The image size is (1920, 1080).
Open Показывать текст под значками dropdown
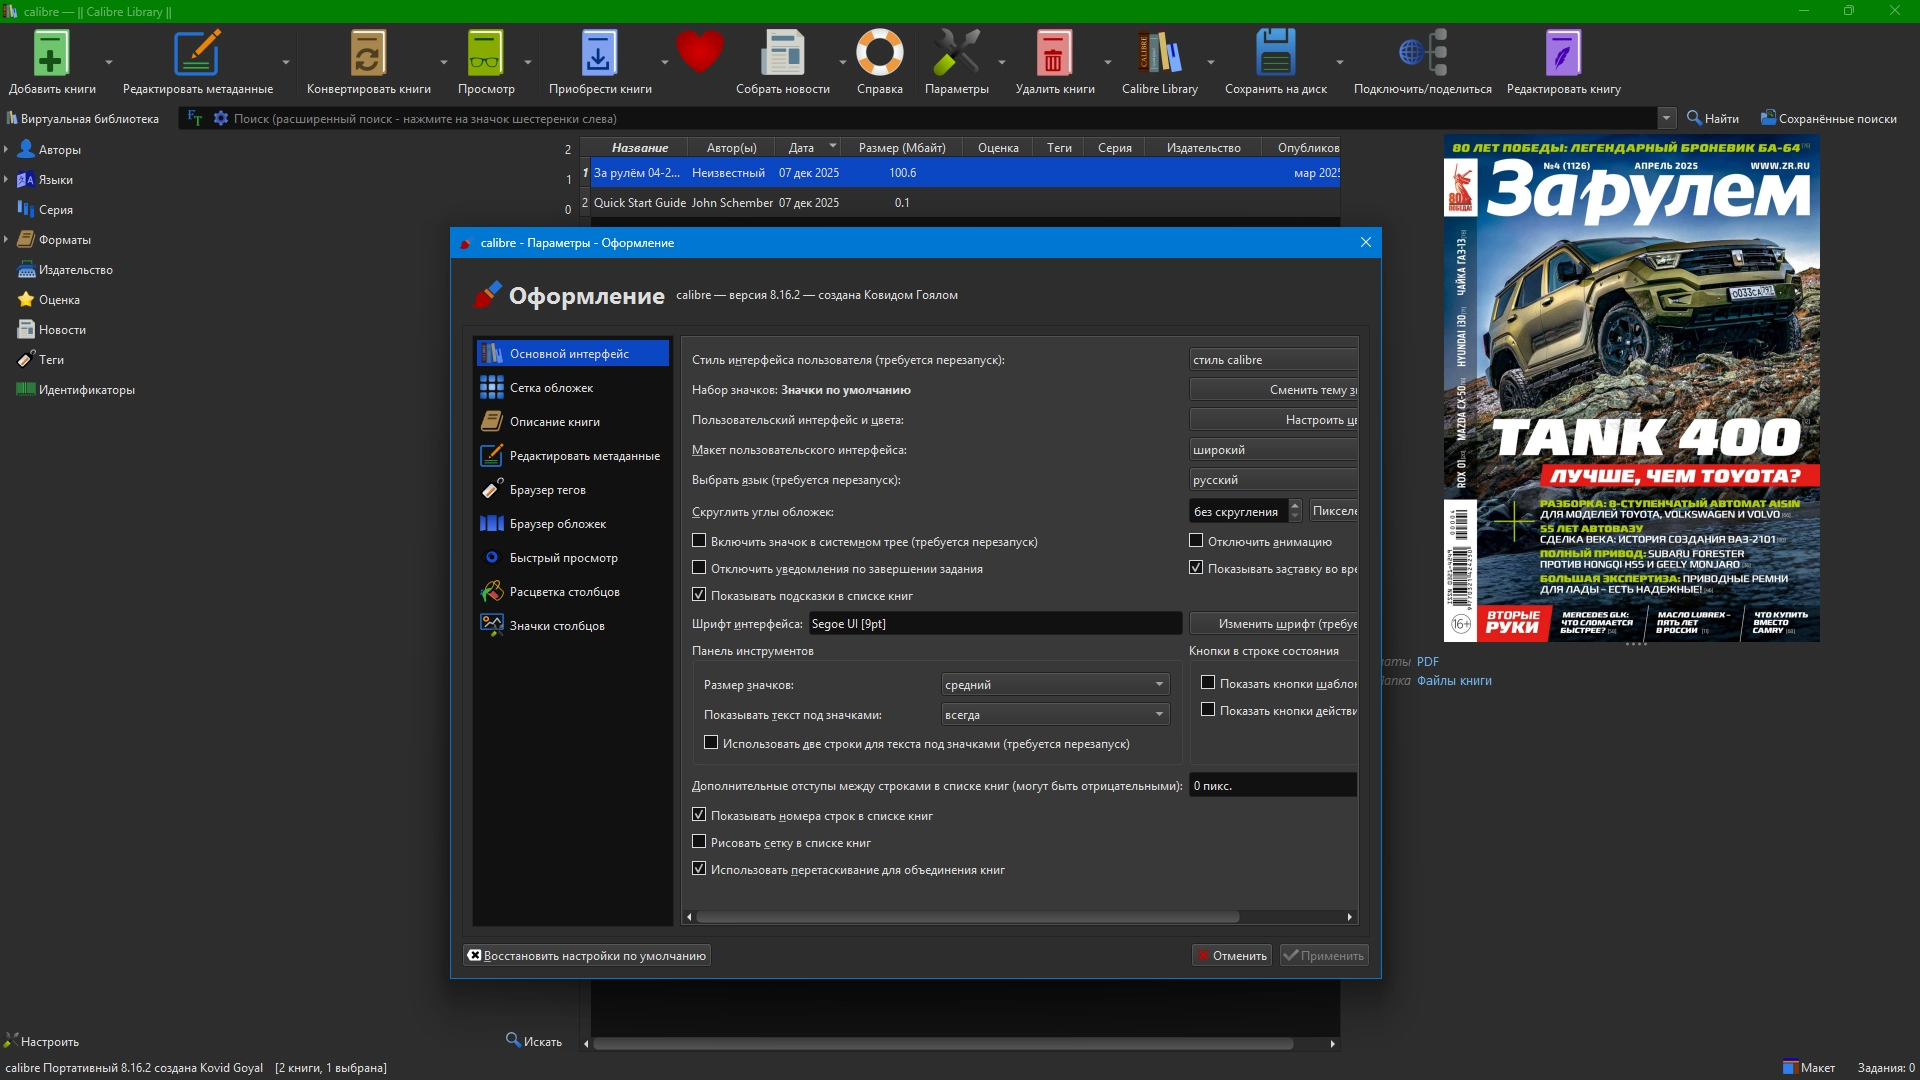[x=1055, y=715]
